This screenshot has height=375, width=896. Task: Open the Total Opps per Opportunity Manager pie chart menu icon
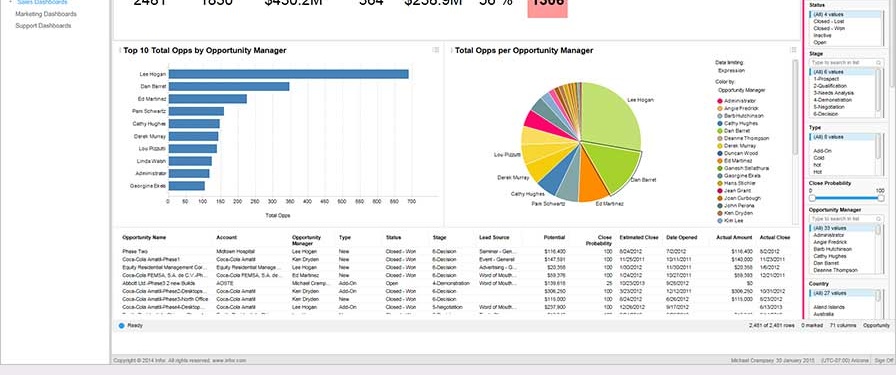coord(793,50)
